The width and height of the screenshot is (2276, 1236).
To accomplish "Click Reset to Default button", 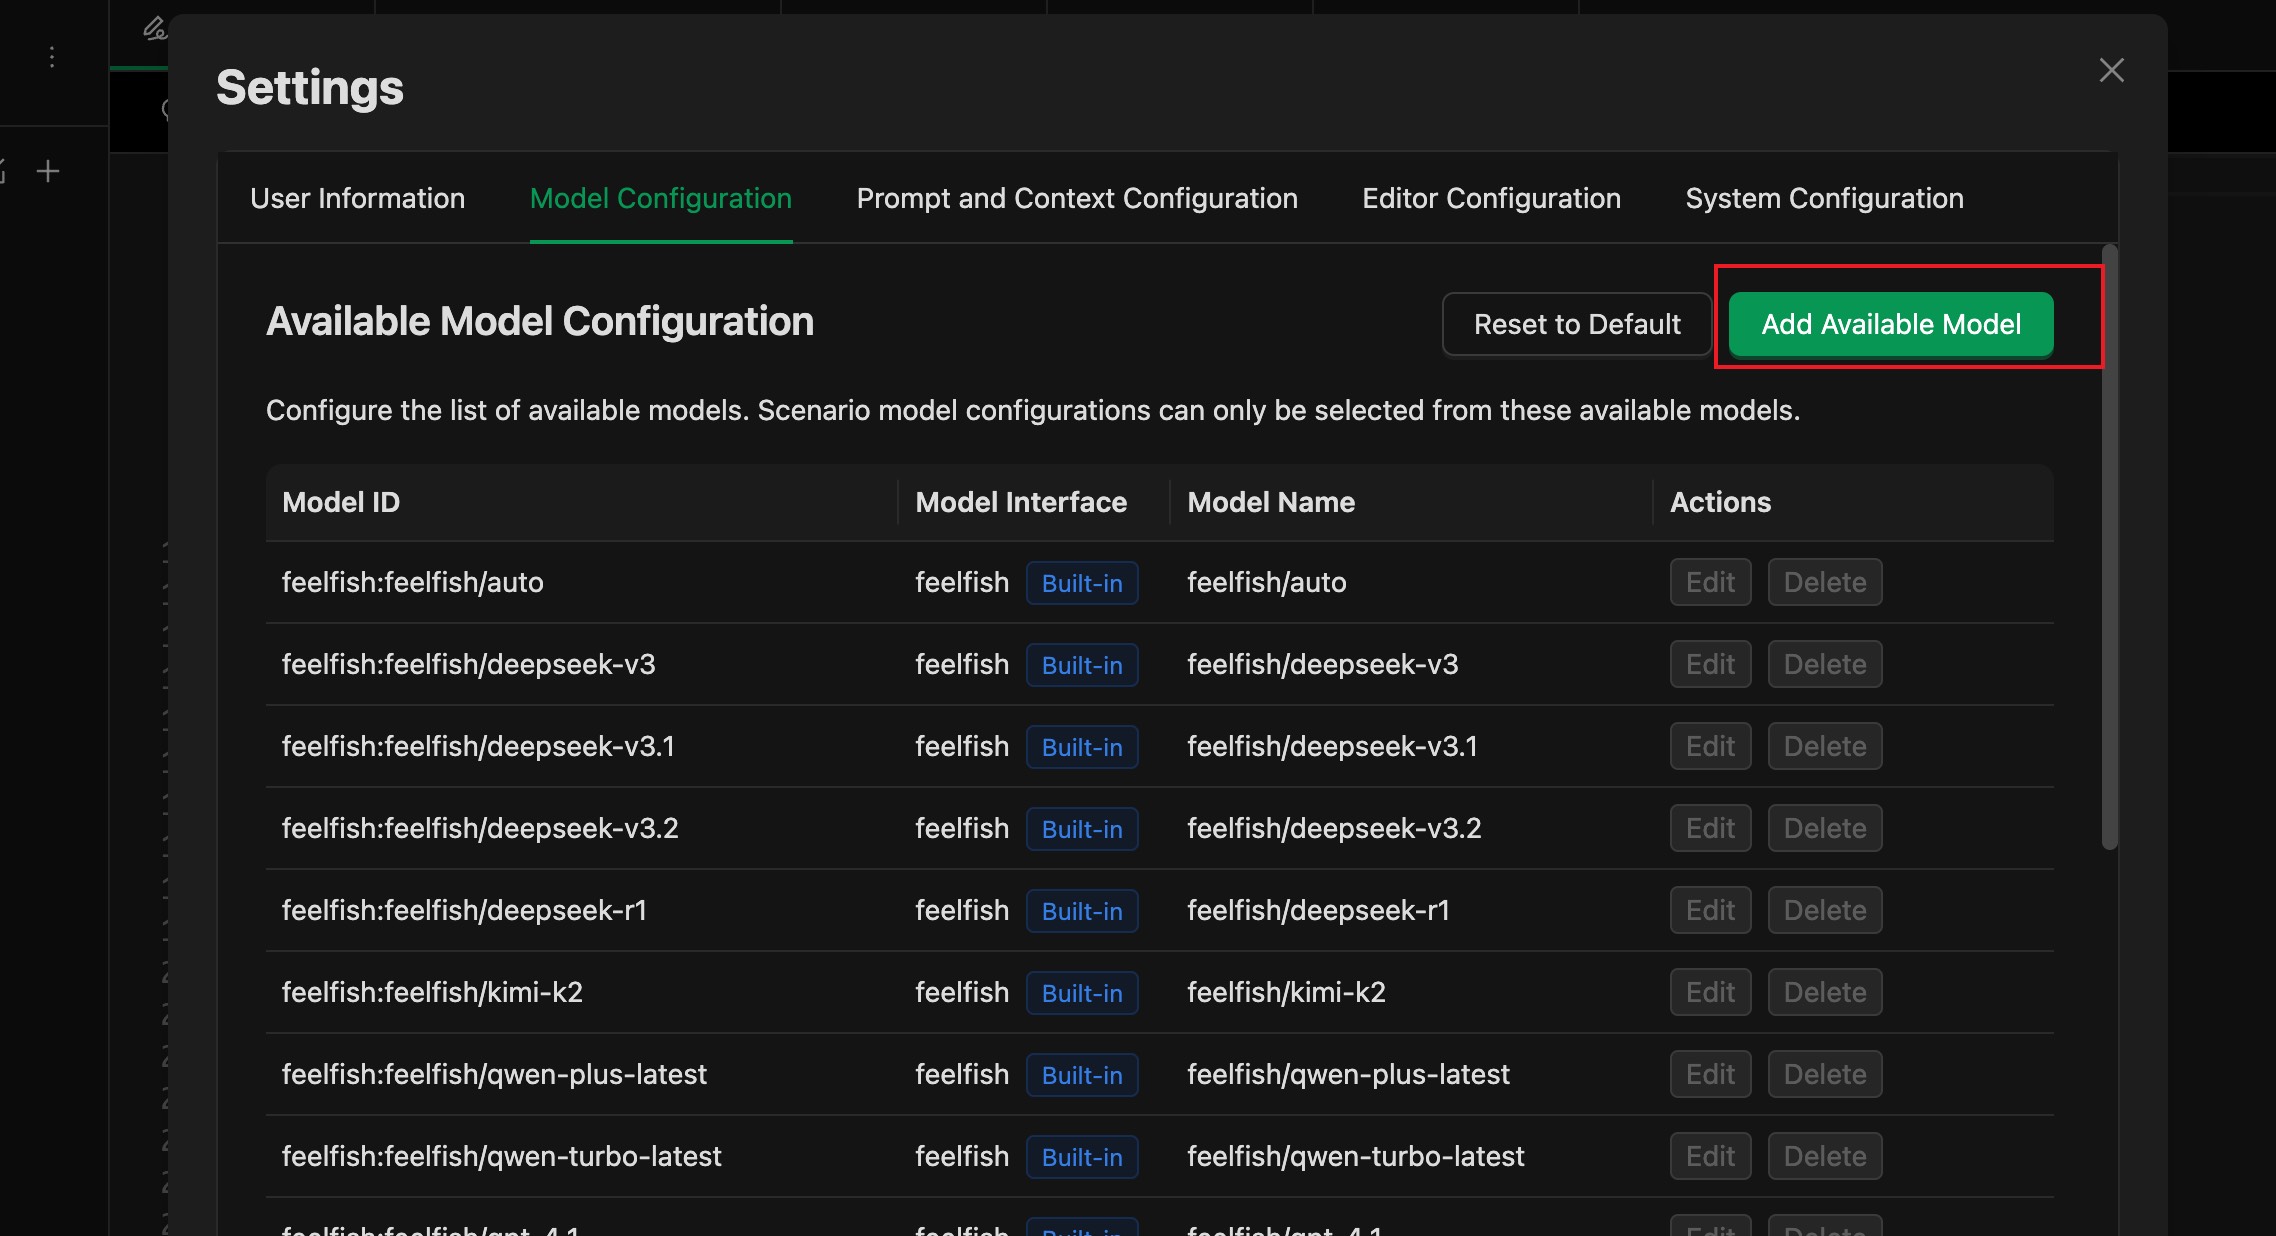I will coord(1576,324).
